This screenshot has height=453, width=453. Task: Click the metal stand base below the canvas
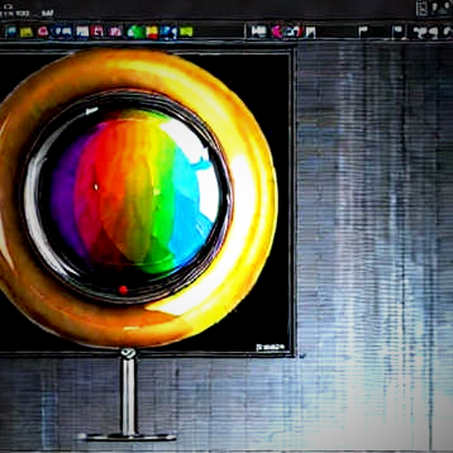pos(127,437)
